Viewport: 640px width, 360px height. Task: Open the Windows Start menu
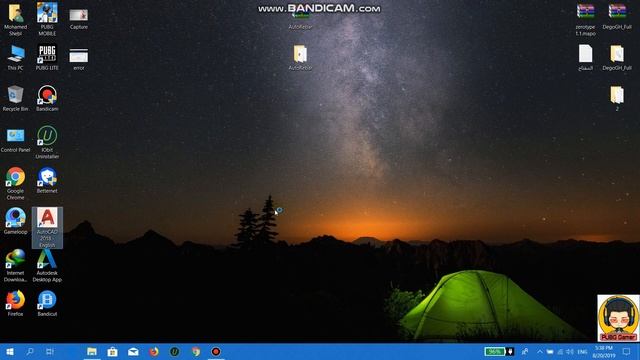pyautogui.click(x=10, y=351)
